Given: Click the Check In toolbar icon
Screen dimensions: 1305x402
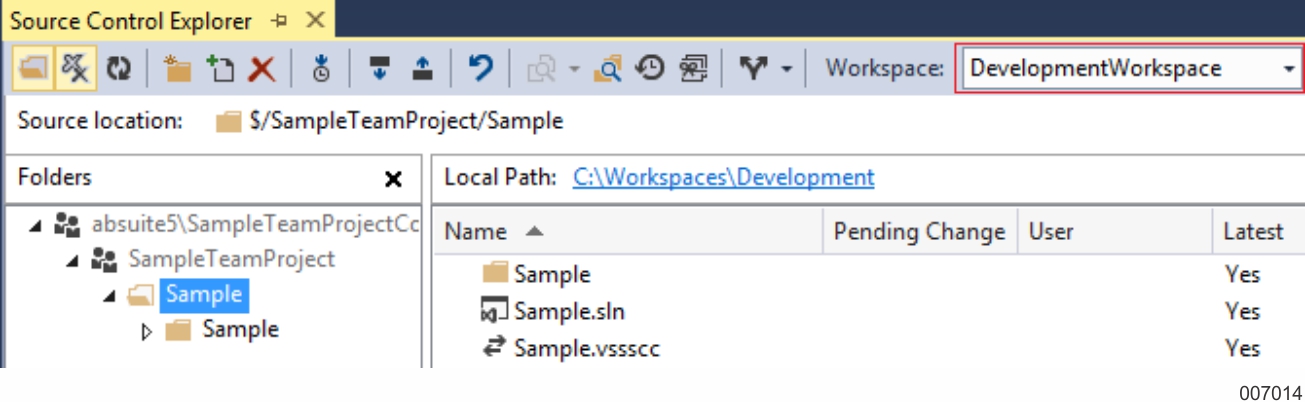Looking at the screenshot, I should pyautogui.click(x=422, y=68).
